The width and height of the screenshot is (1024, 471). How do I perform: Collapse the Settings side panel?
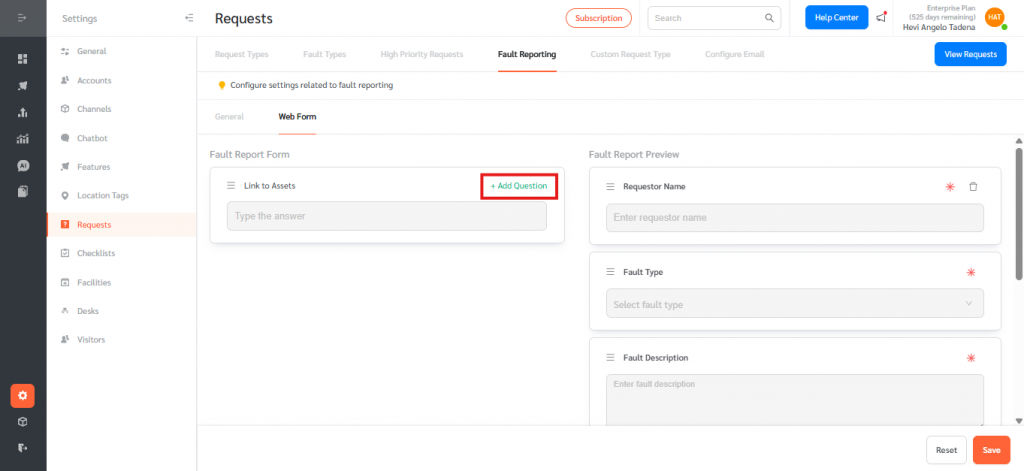click(190, 18)
